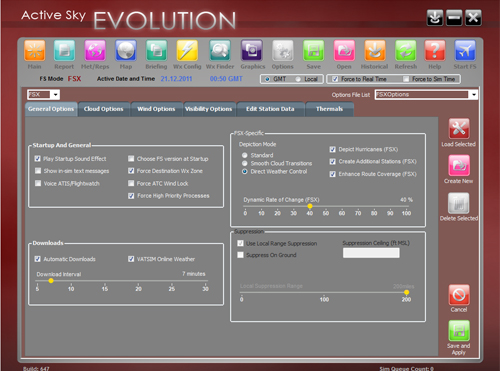500x371 pixels.
Task: Toggle Force to Real Time checkbox
Action: click(335, 79)
